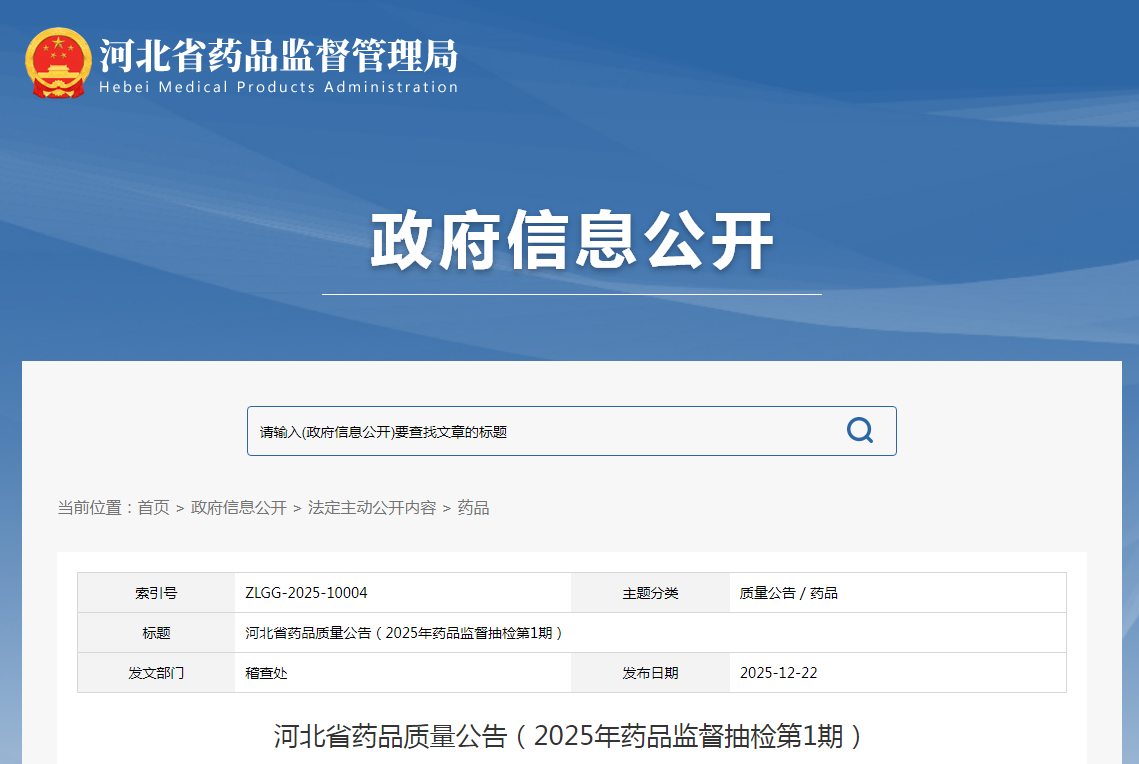This screenshot has height=764, width=1139.
Task: Click the 河北省药品监督管理局 site title
Action: (x=278, y=54)
